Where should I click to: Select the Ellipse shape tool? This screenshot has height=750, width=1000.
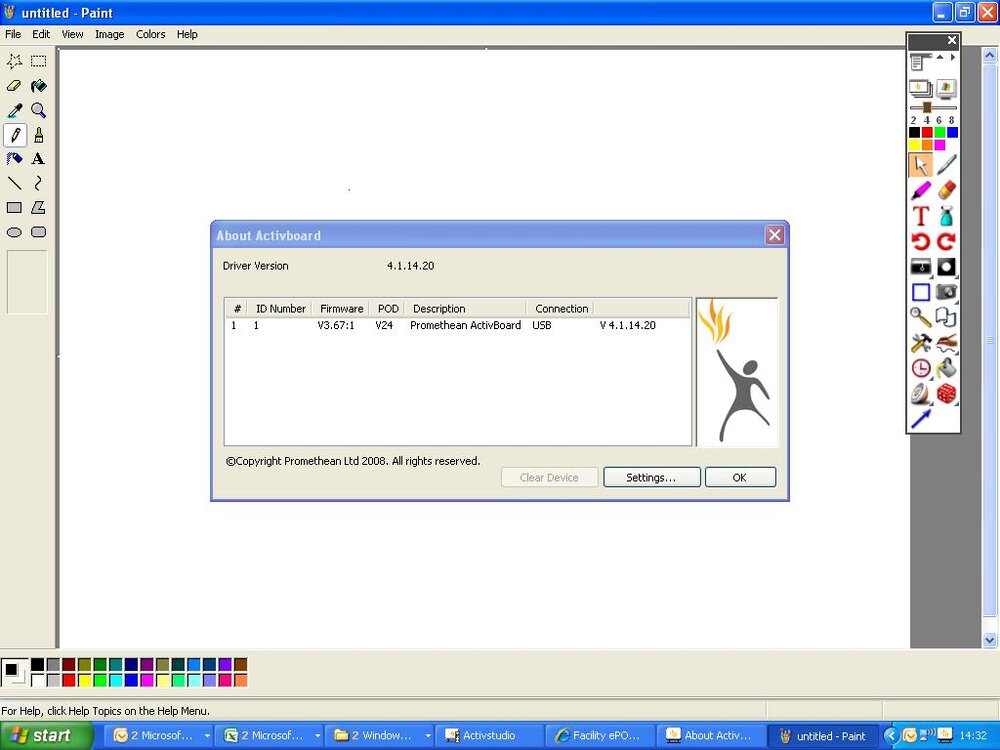click(x=15, y=232)
